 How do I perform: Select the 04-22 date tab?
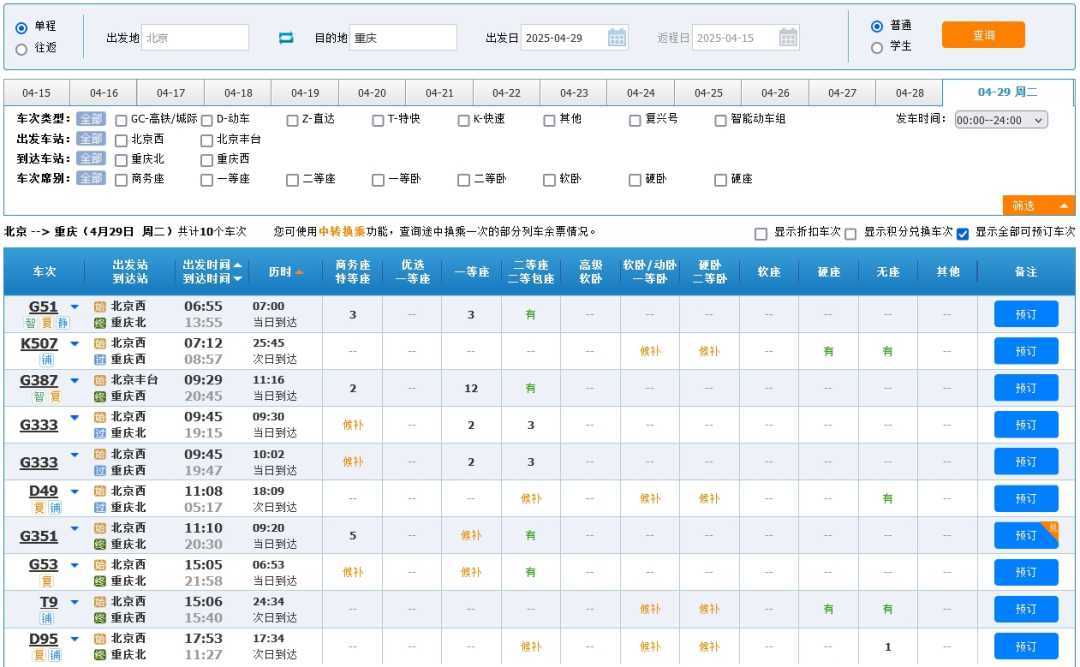506,93
